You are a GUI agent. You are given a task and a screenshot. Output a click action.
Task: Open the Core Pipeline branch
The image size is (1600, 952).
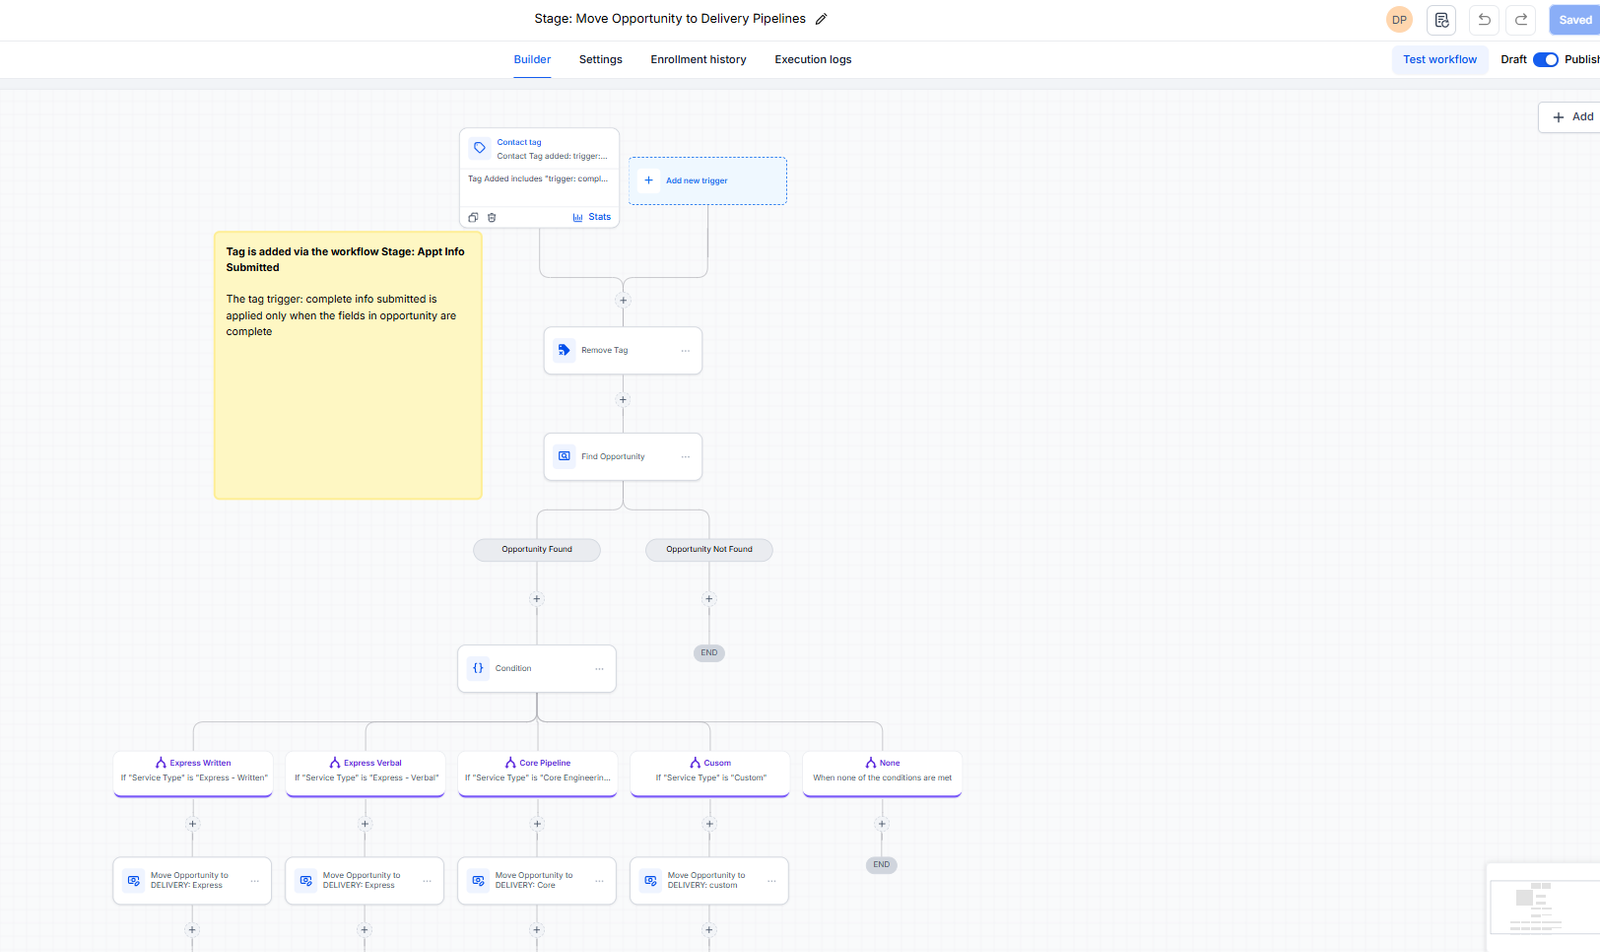(x=537, y=774)
